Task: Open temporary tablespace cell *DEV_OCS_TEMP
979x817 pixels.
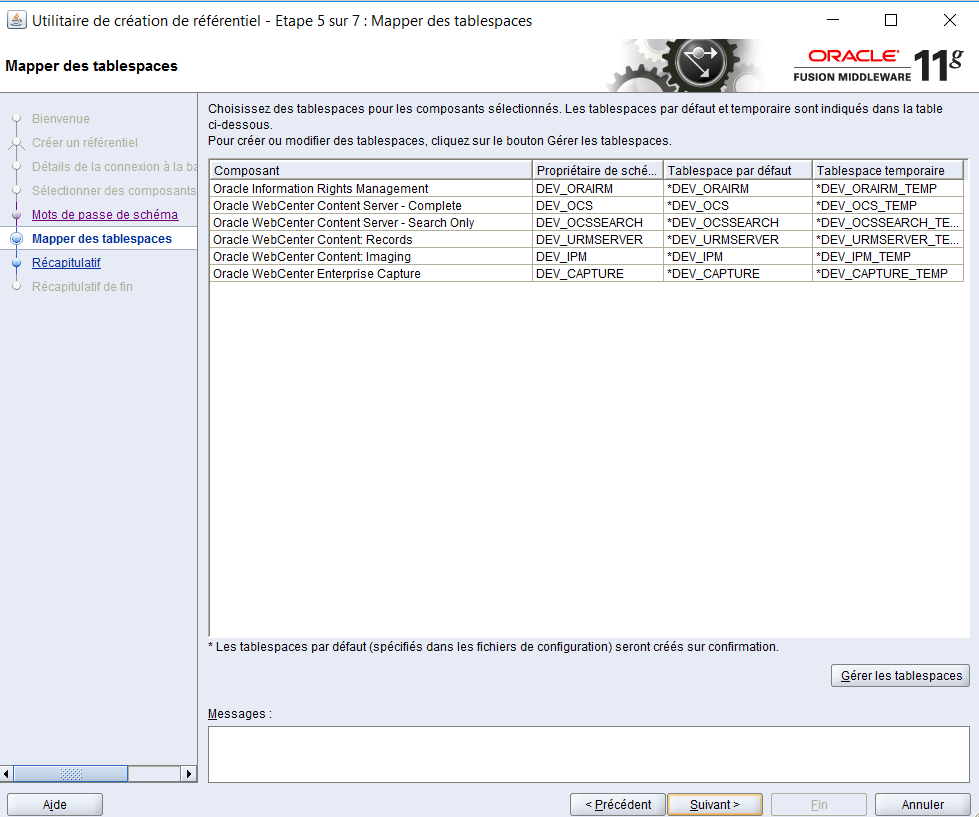Action: click(x=887, y=206)
